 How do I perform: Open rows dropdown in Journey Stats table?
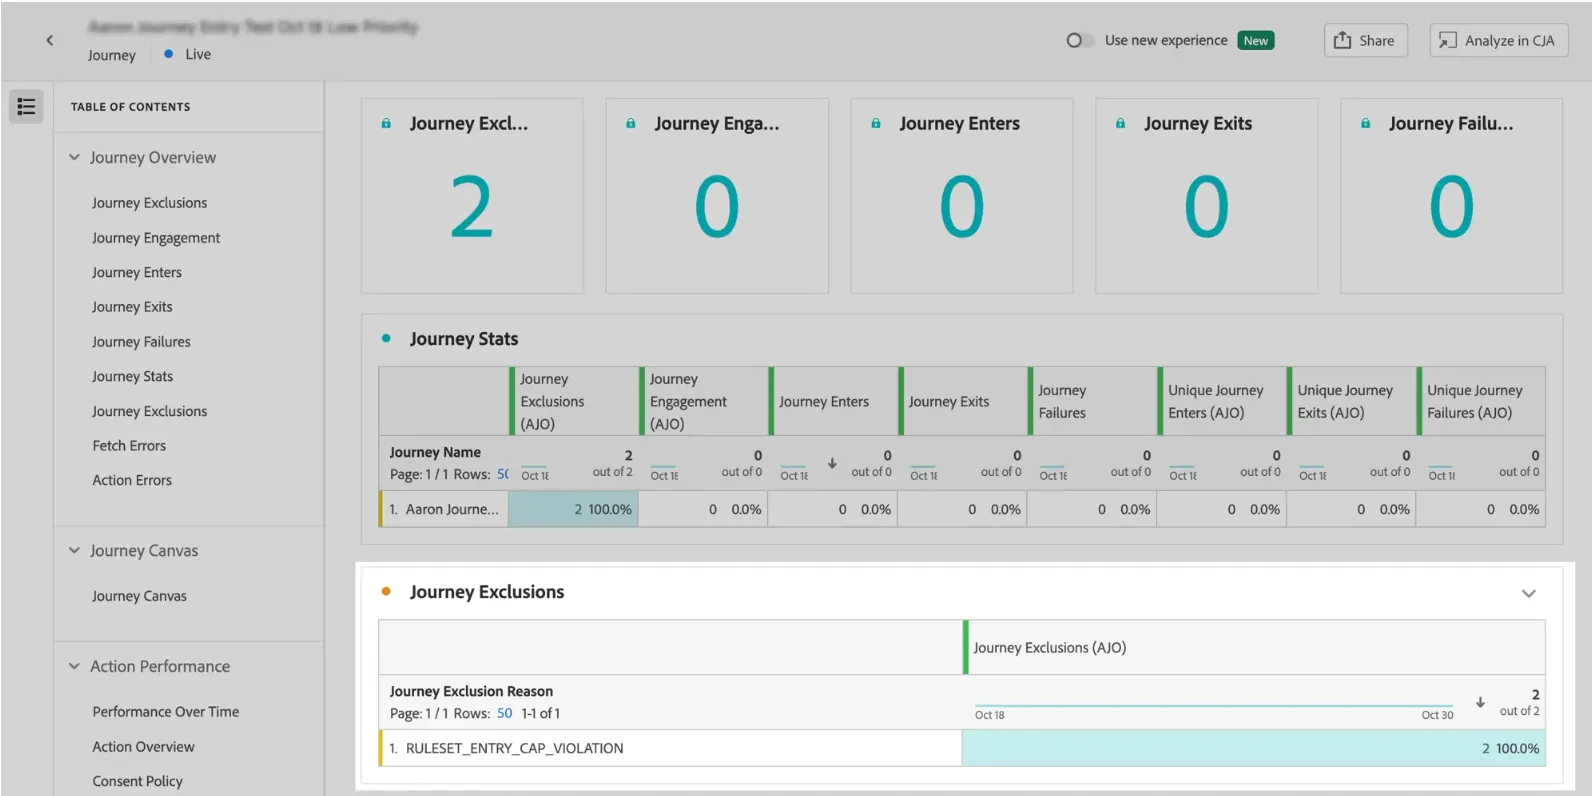pos(503,474)
